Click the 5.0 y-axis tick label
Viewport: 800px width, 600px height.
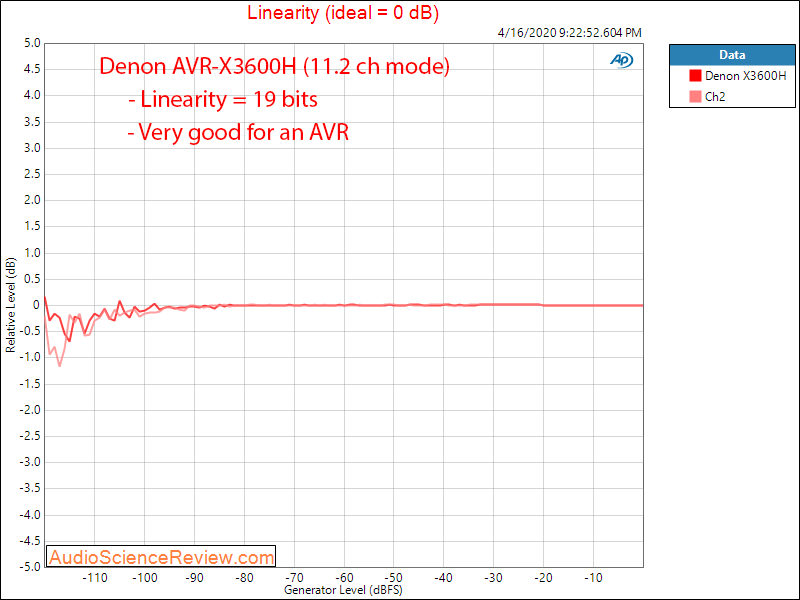(x=32, y=43)
